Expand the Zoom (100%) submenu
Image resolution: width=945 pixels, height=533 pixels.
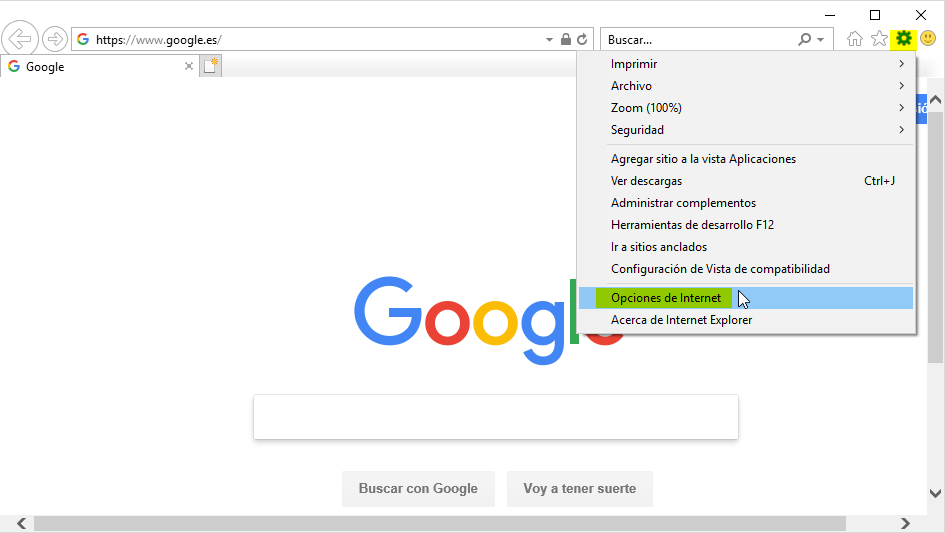746,108
